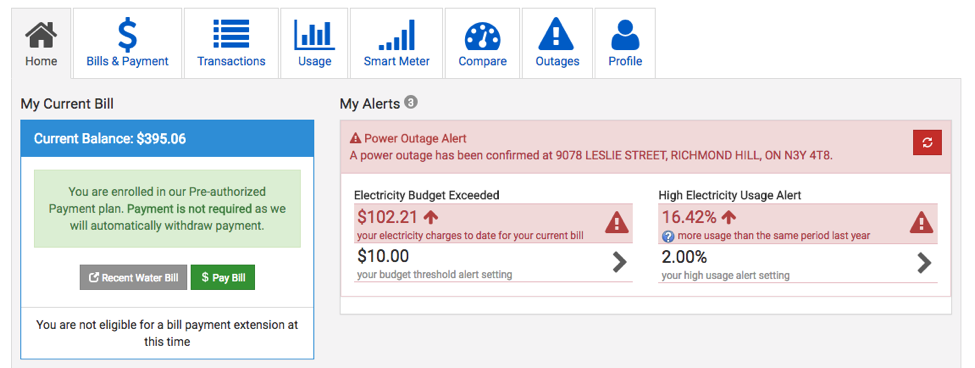Click the up arrow beside $102.21
The width and height of the screenshot is (975, 368).
tap(430, 217)
